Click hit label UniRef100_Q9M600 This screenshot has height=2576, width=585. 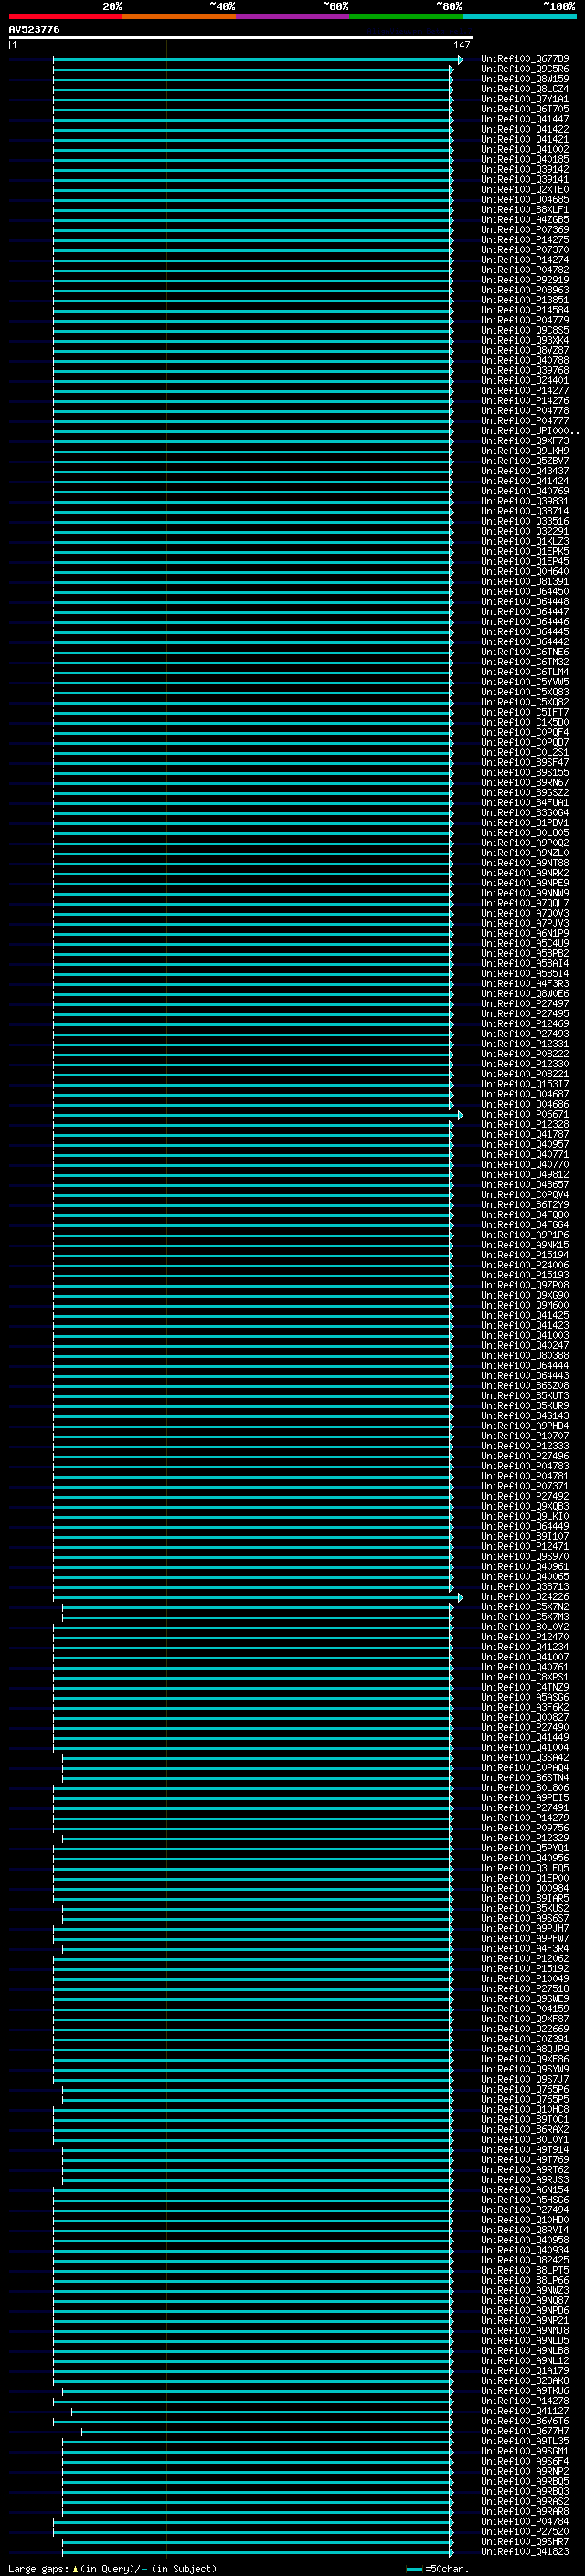tap(525, 1305)
